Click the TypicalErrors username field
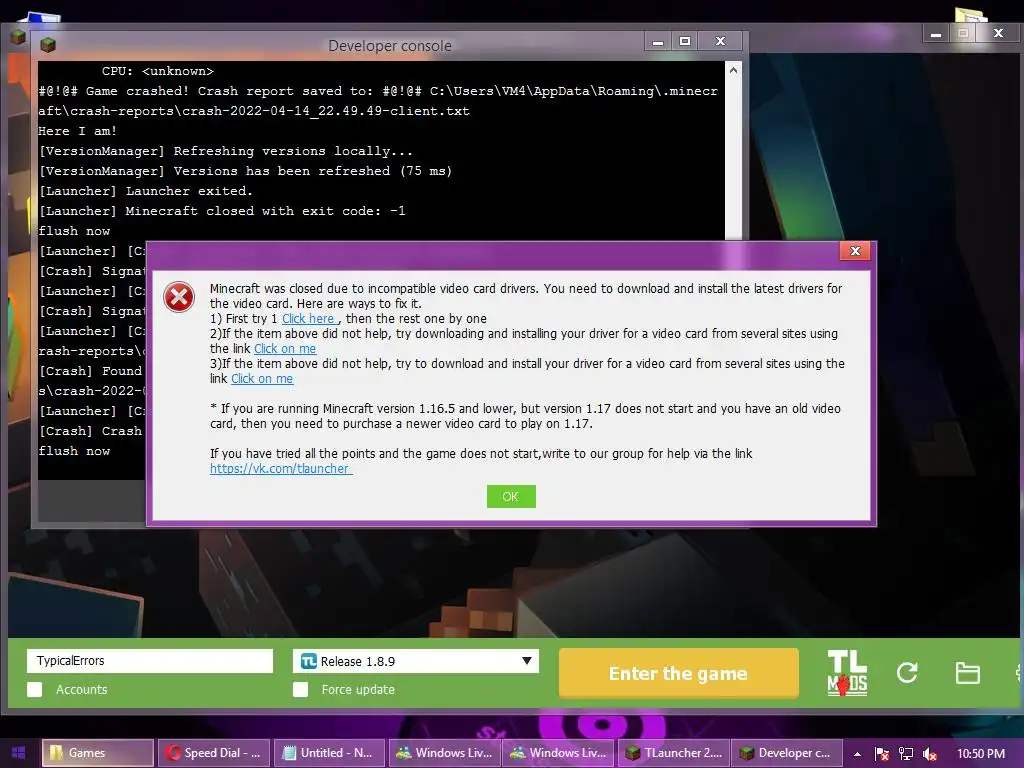The width and height of the screenshot is (1024, 768). point(150,661)
